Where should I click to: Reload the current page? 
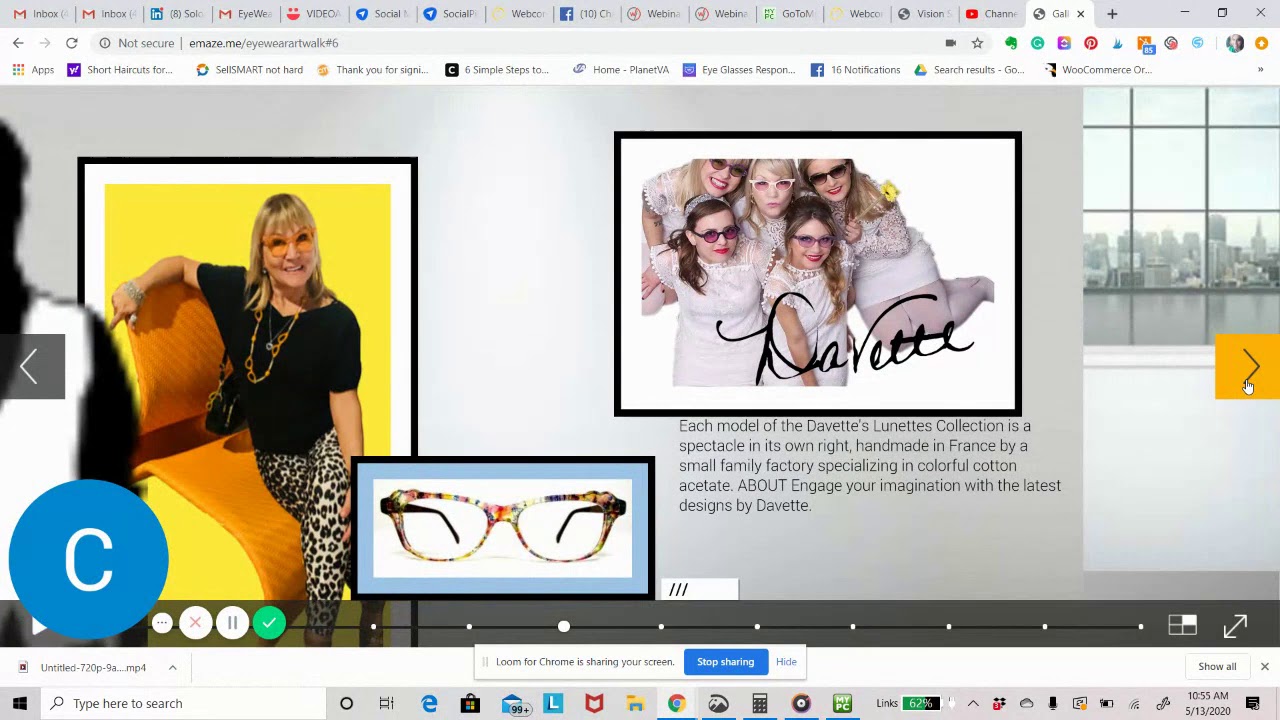pyautogui.click(x=72, y=43)
